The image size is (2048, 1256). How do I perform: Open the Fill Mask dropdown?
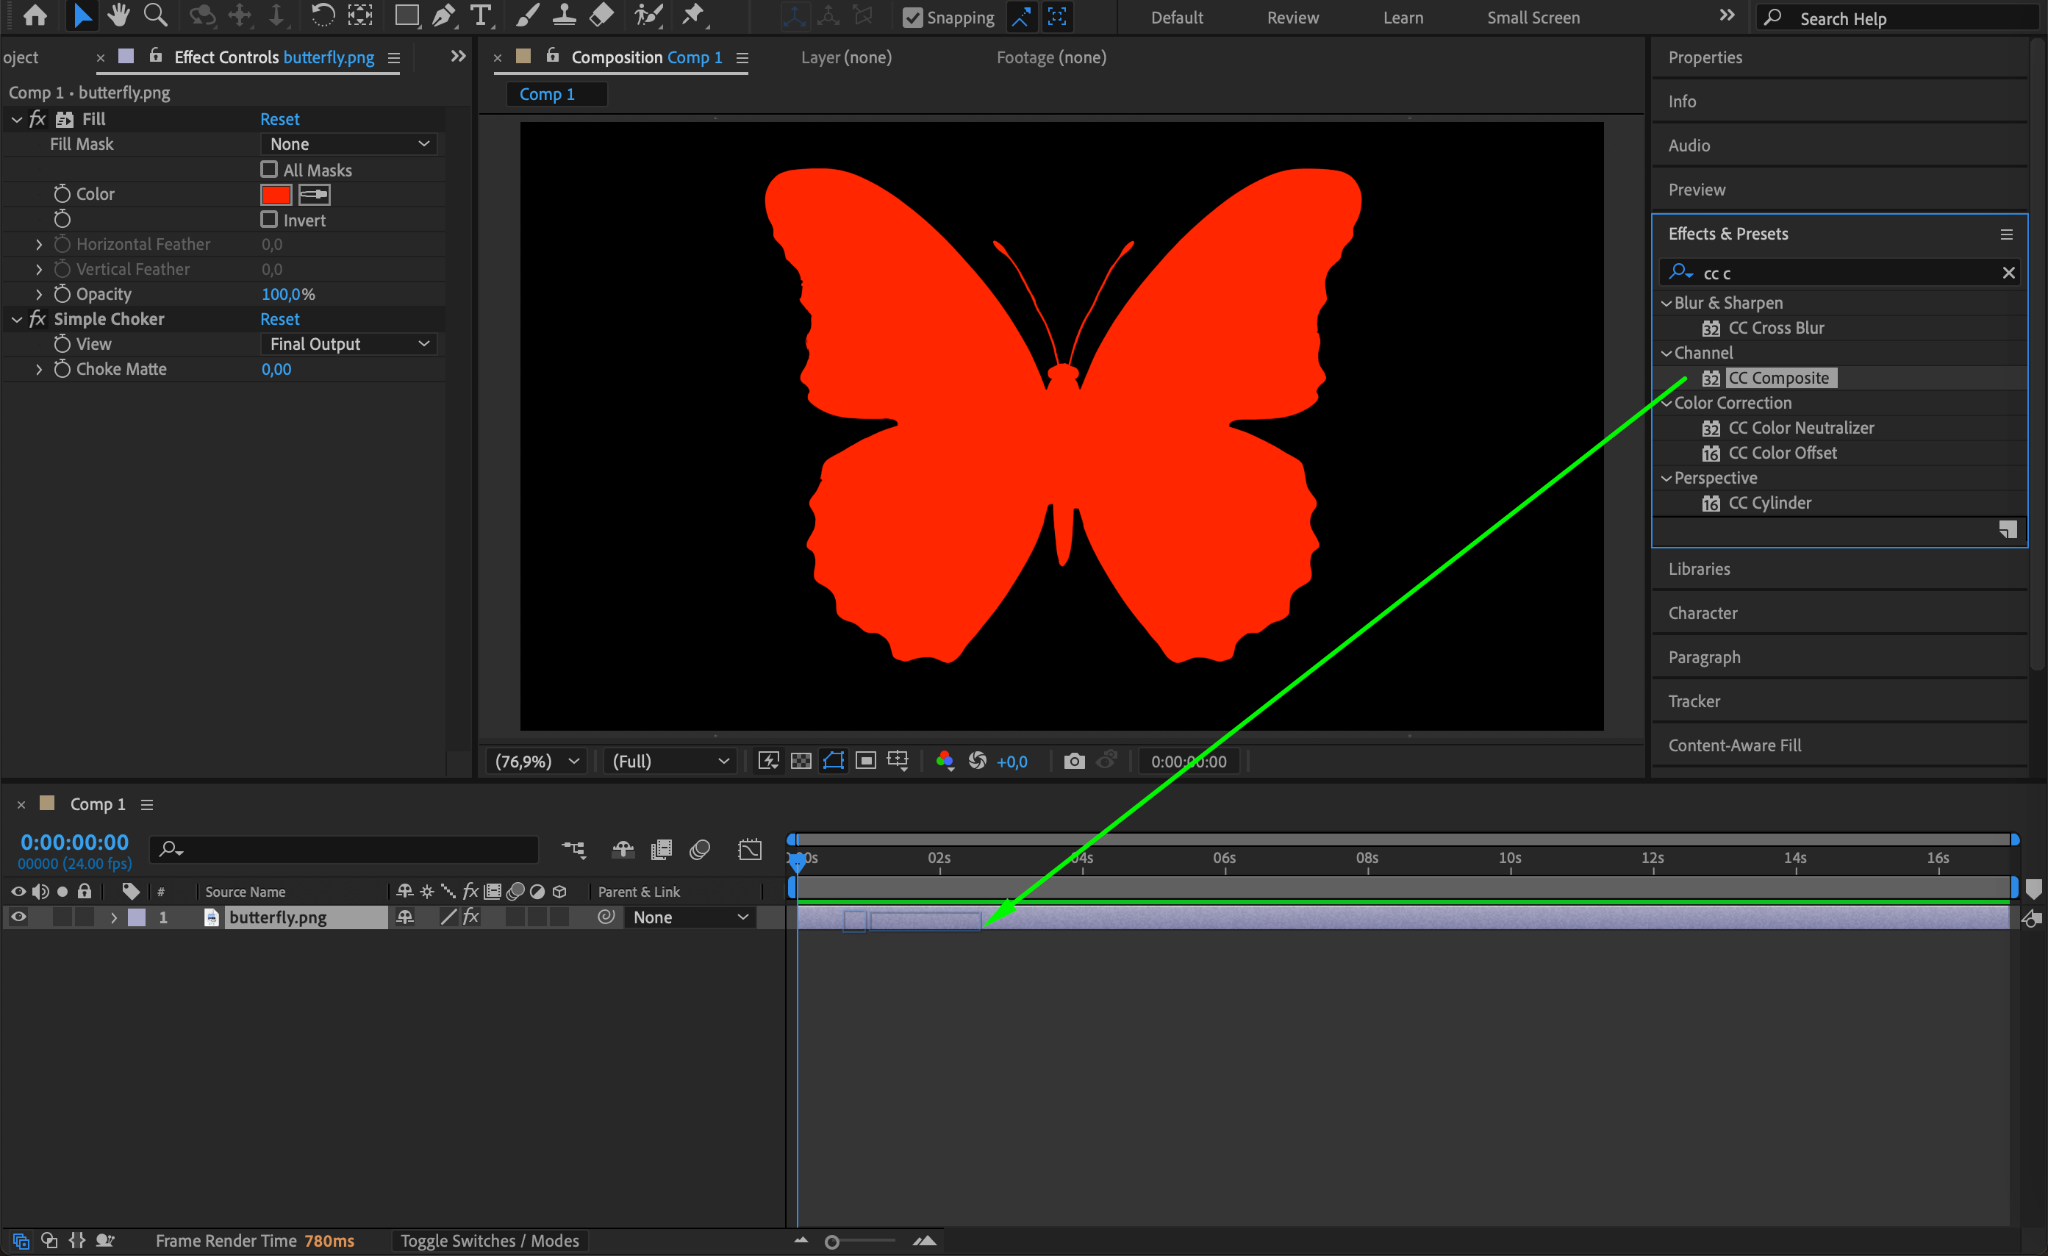click(349, 144)
